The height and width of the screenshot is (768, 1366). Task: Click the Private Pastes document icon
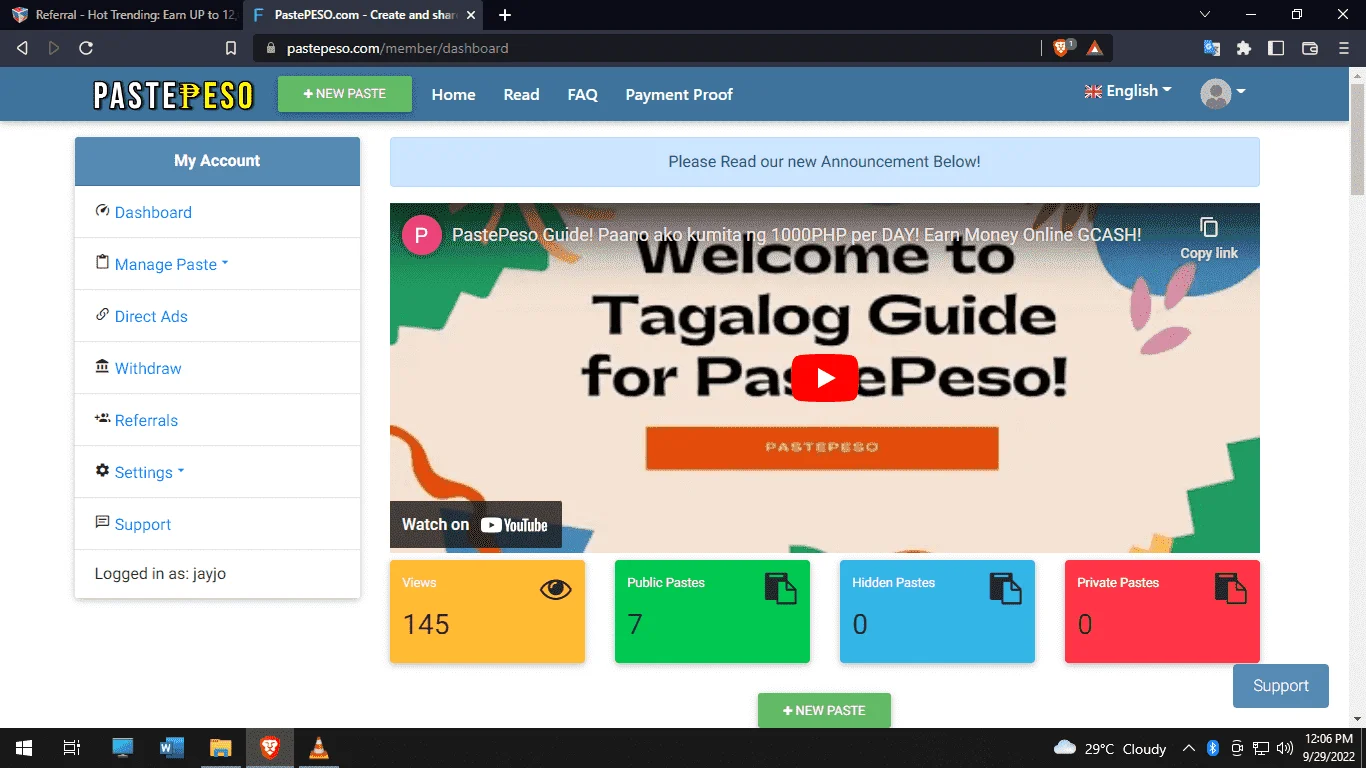pyautogui.click(x=1231, y=589)
